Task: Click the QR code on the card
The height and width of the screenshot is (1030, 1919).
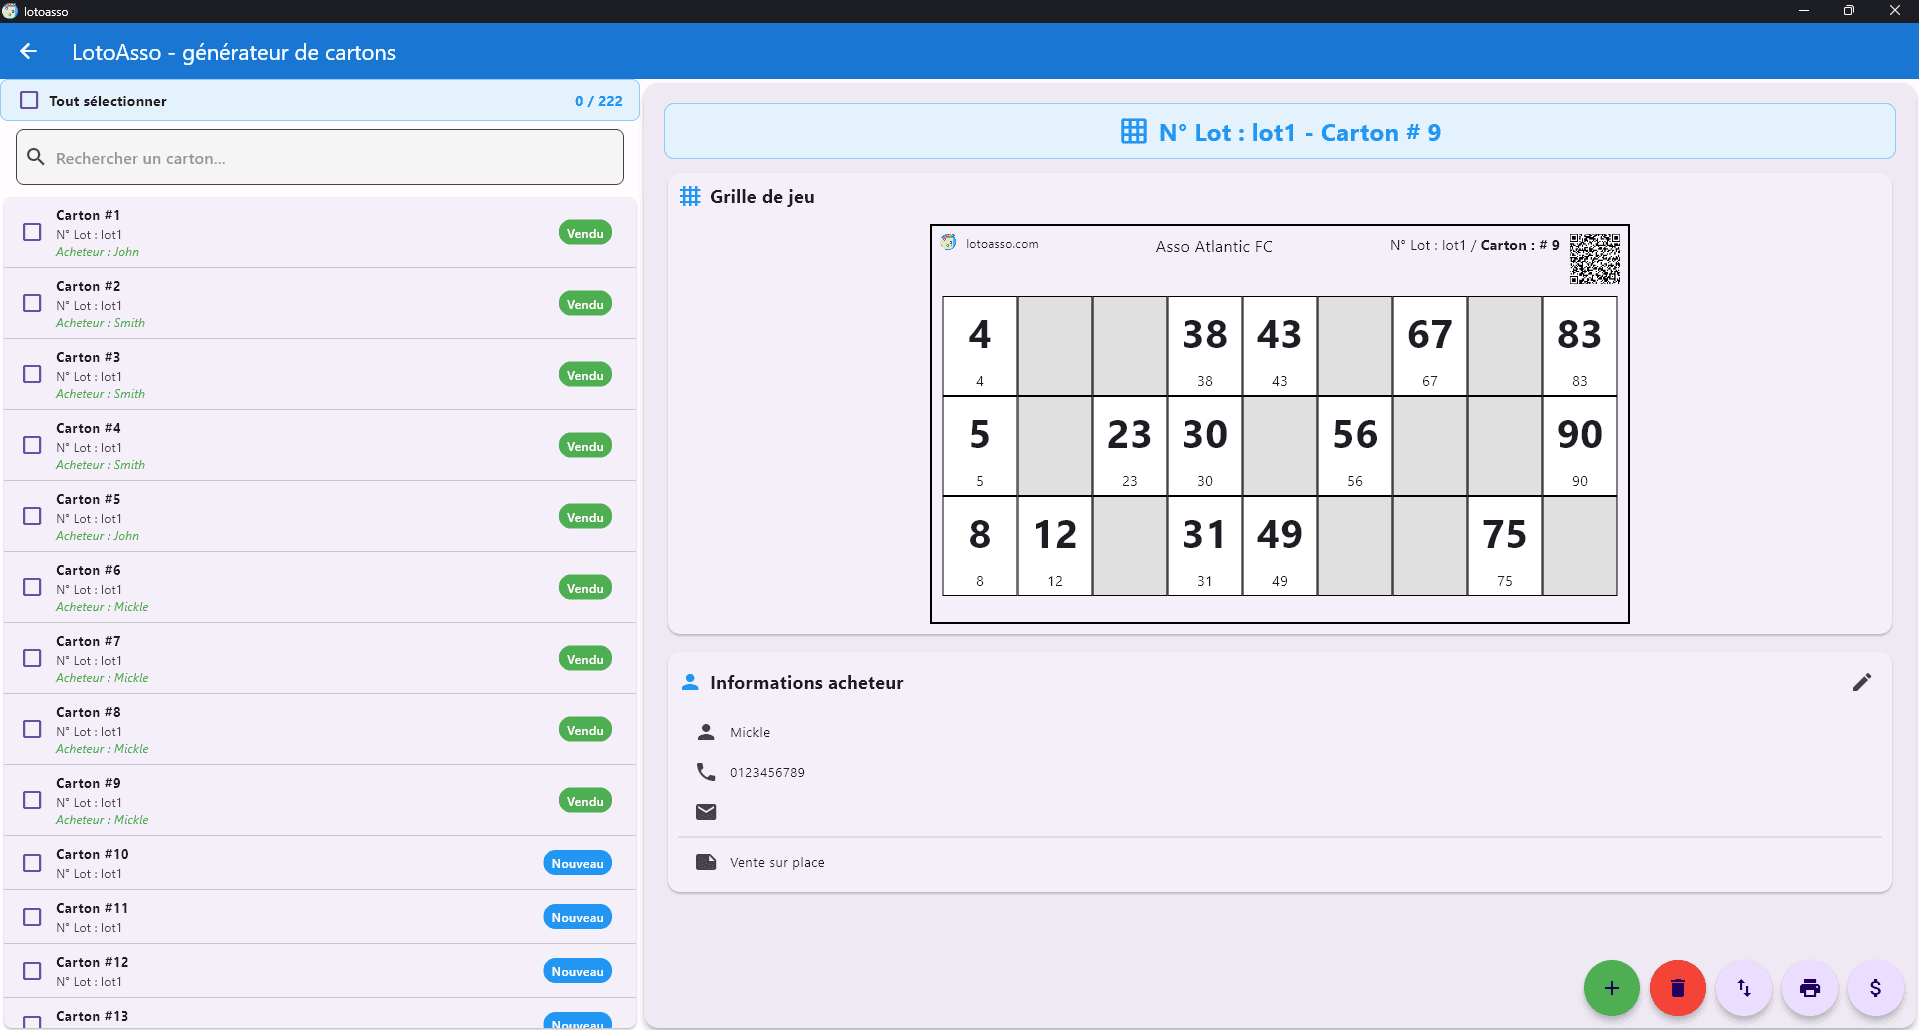Action: 1594,259
